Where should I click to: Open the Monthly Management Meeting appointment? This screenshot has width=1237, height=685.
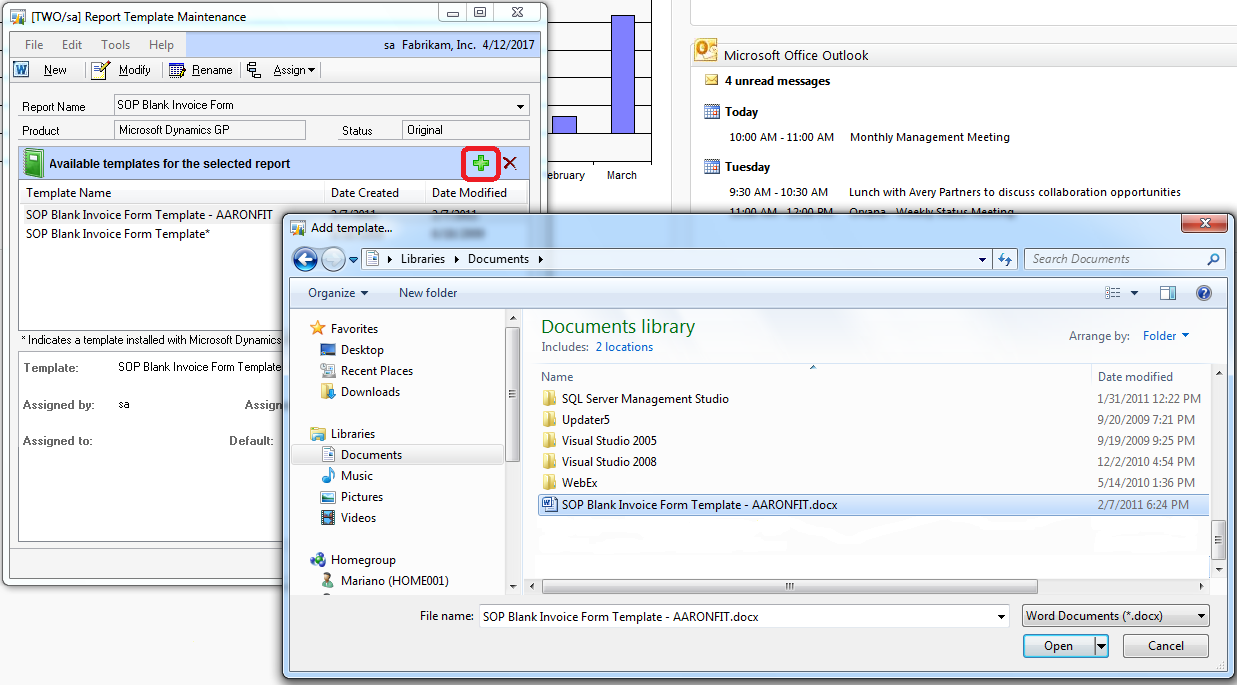click(930, 137)
